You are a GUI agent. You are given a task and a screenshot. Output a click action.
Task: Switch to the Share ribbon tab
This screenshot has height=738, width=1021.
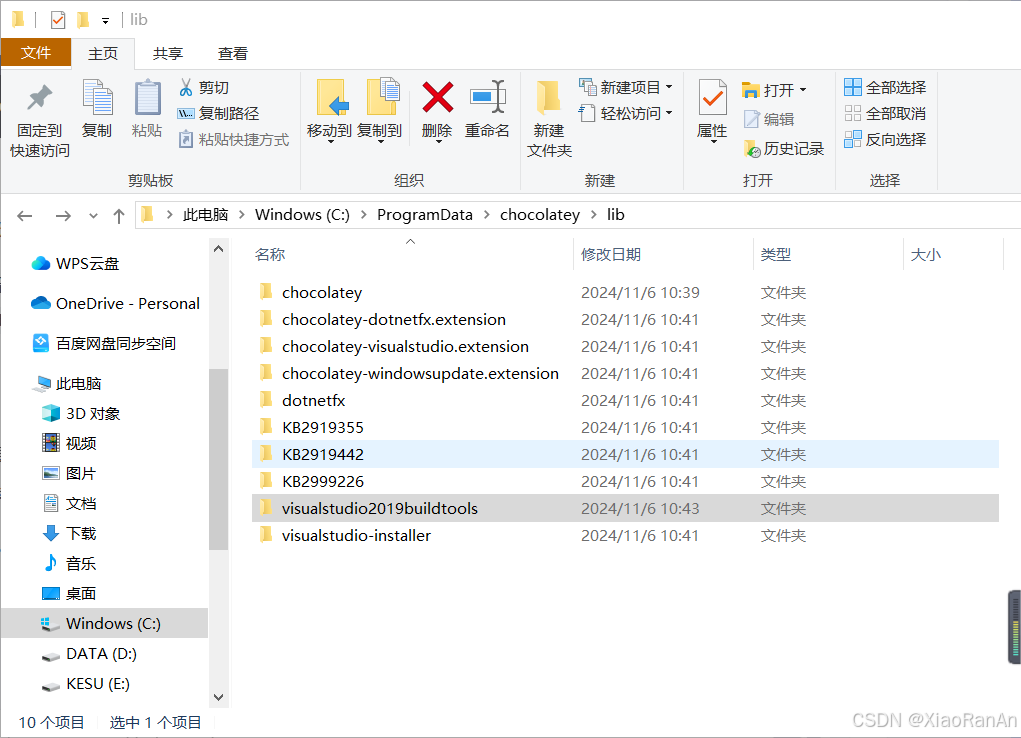pyautogui.click(x=168, y=53)
